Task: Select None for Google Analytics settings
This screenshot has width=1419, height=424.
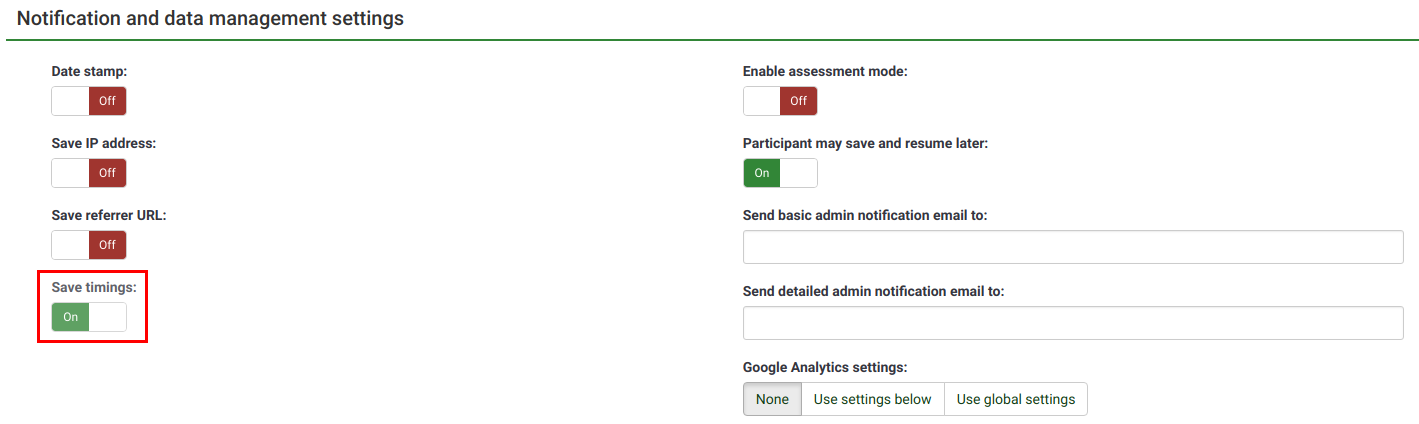Action: click(x=772, y=399)
